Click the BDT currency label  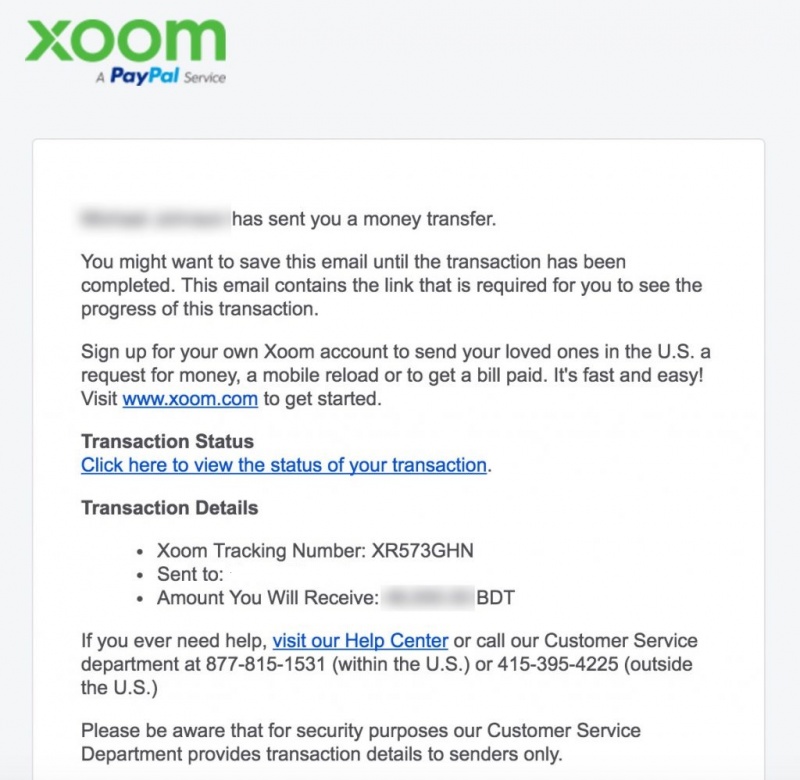[495, 598]
